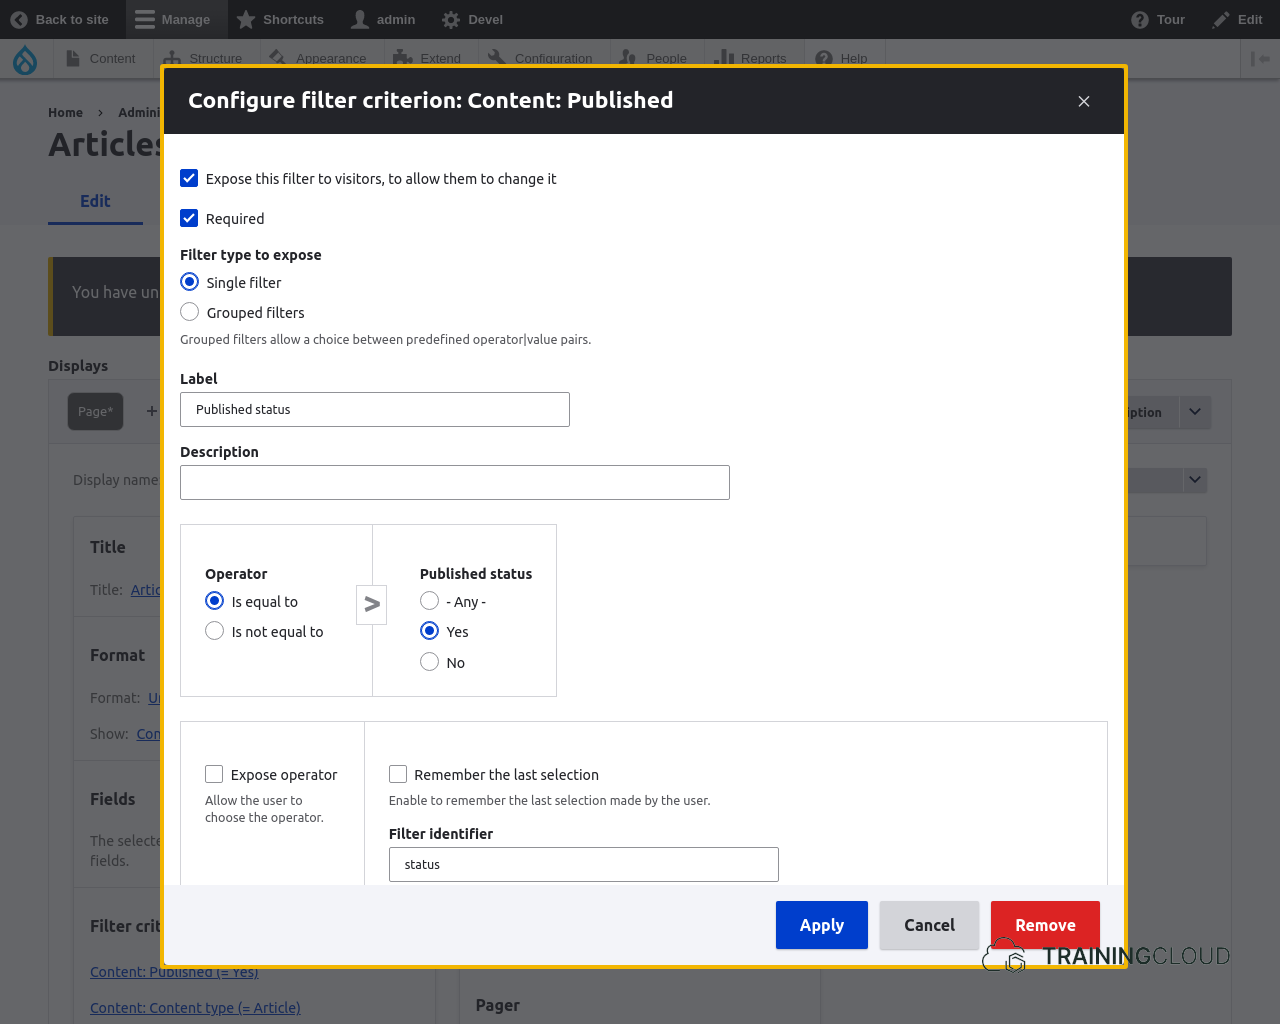Screen dimensions: 1280x1024
Task: Open Reports in admin menu
Action: point(750,59)
